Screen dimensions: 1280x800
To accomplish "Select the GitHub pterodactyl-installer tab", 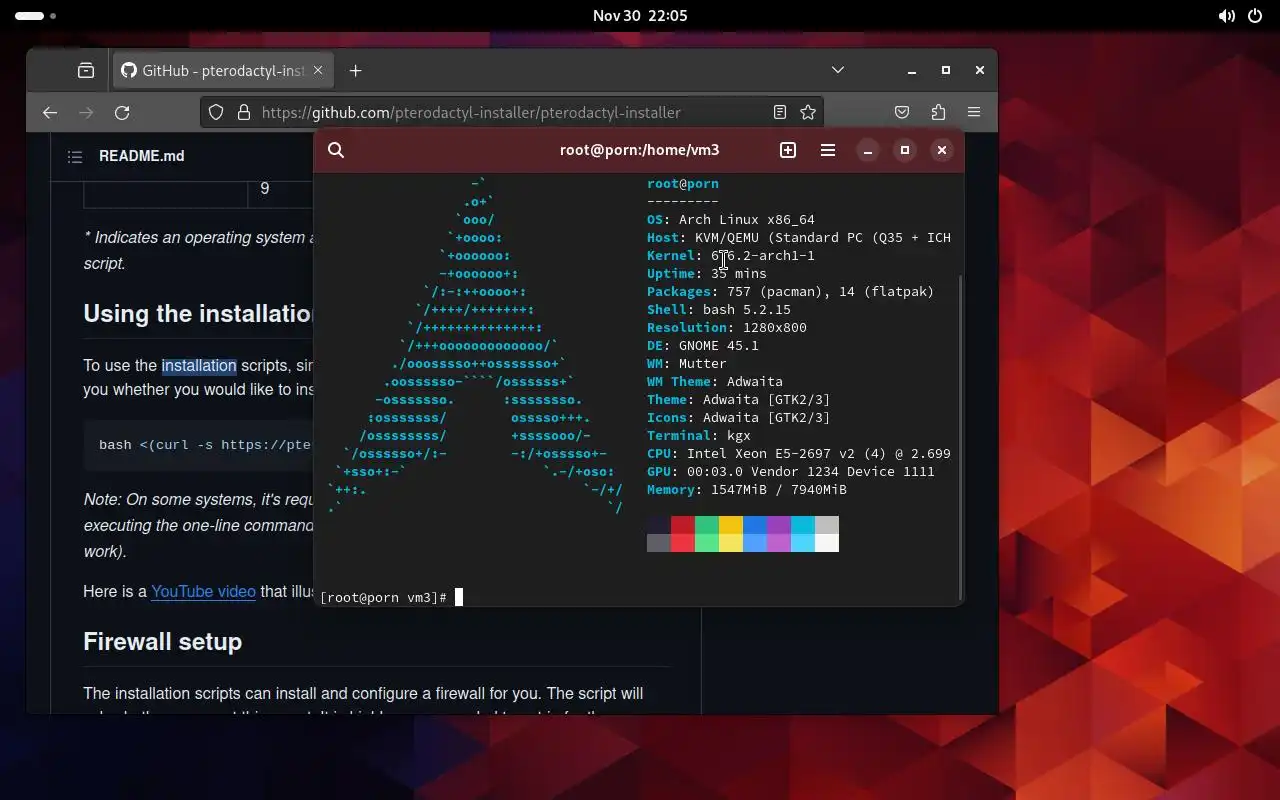I will point(222,70).
